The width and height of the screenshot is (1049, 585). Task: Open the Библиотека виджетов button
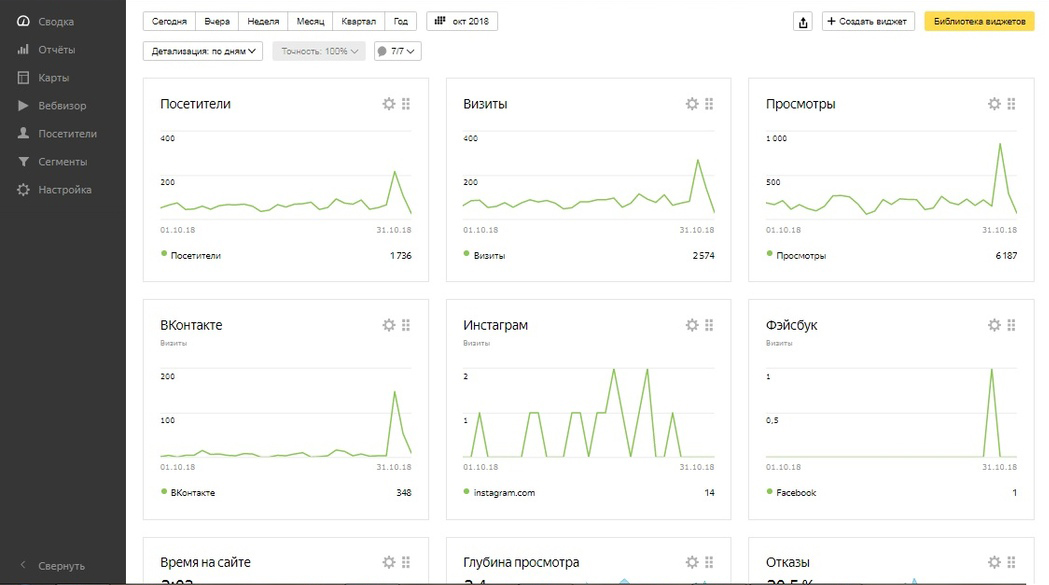[x=979, y=22]
